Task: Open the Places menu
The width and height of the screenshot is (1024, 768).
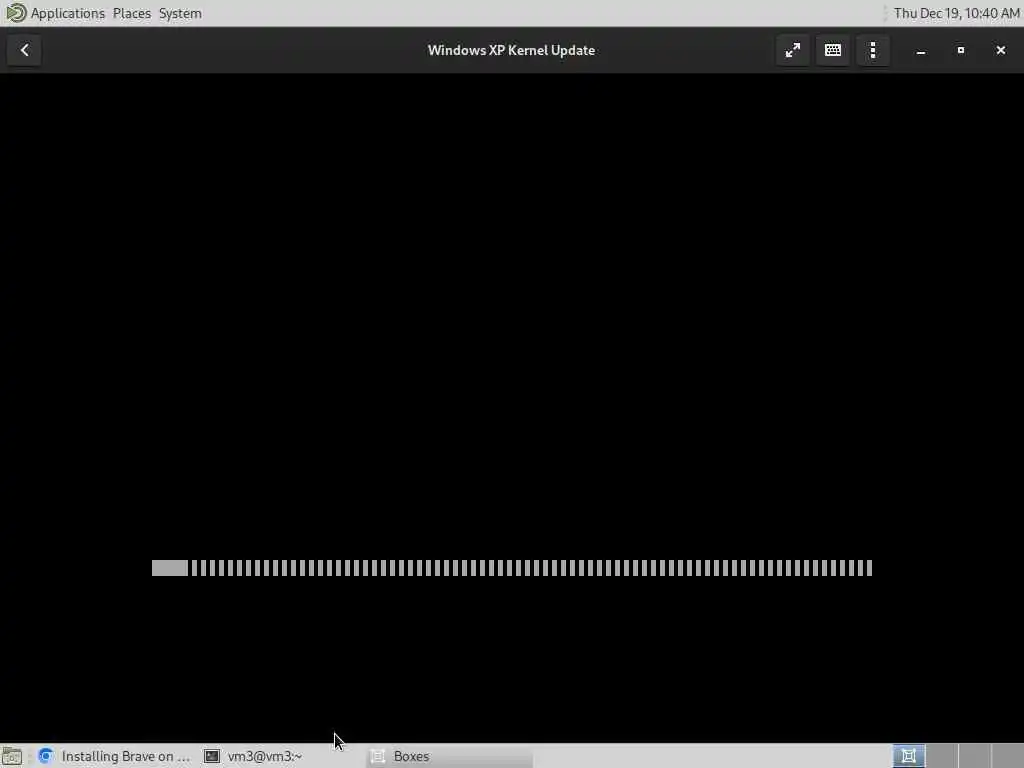Action: pyautogui.click(x=131, y=13)
